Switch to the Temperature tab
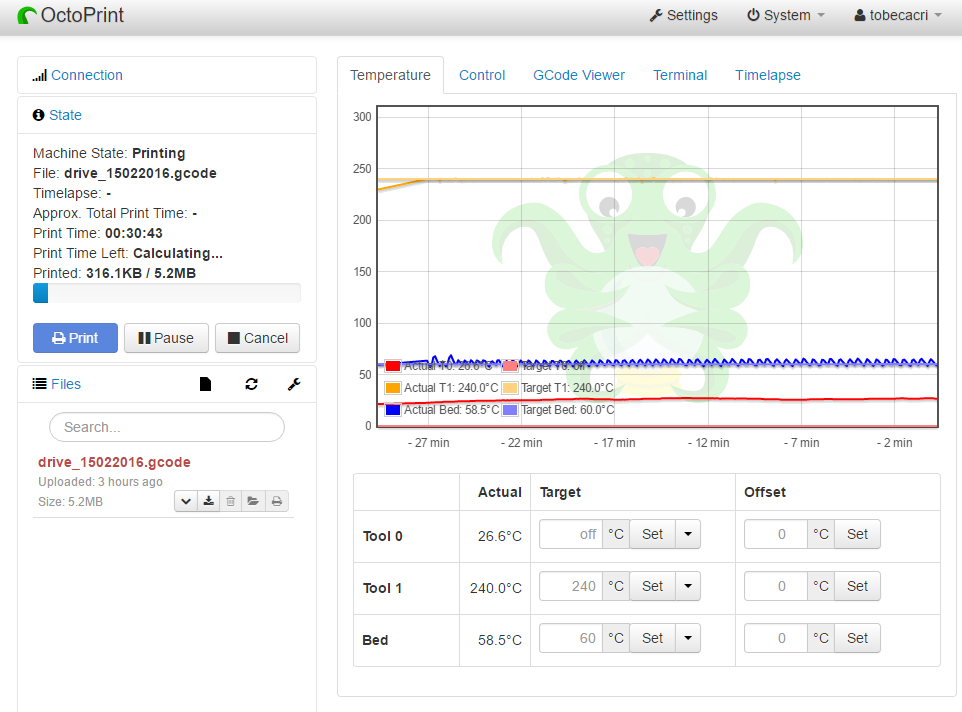Viewport: 962px width, 712px height. 390,75
